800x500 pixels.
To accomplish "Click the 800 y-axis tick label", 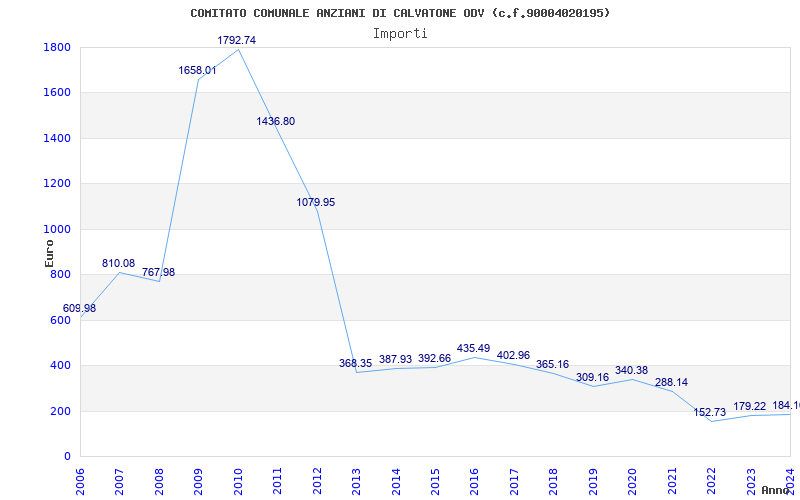I will point(61,275).
